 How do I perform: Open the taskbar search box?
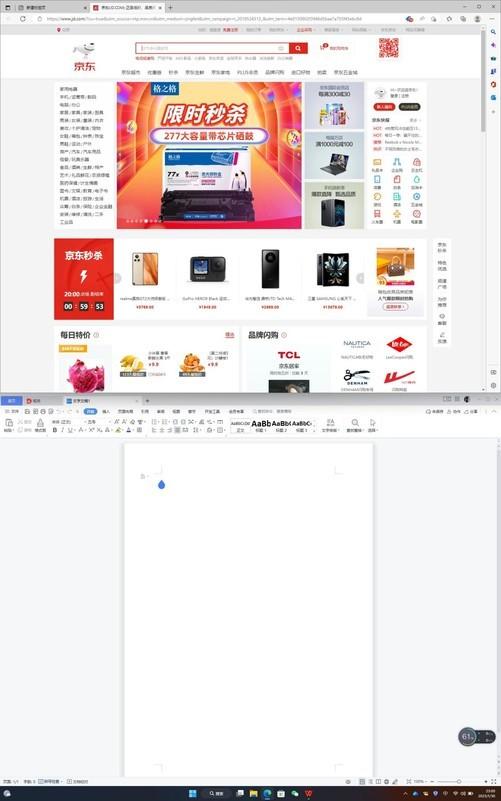tap(217, 793)
